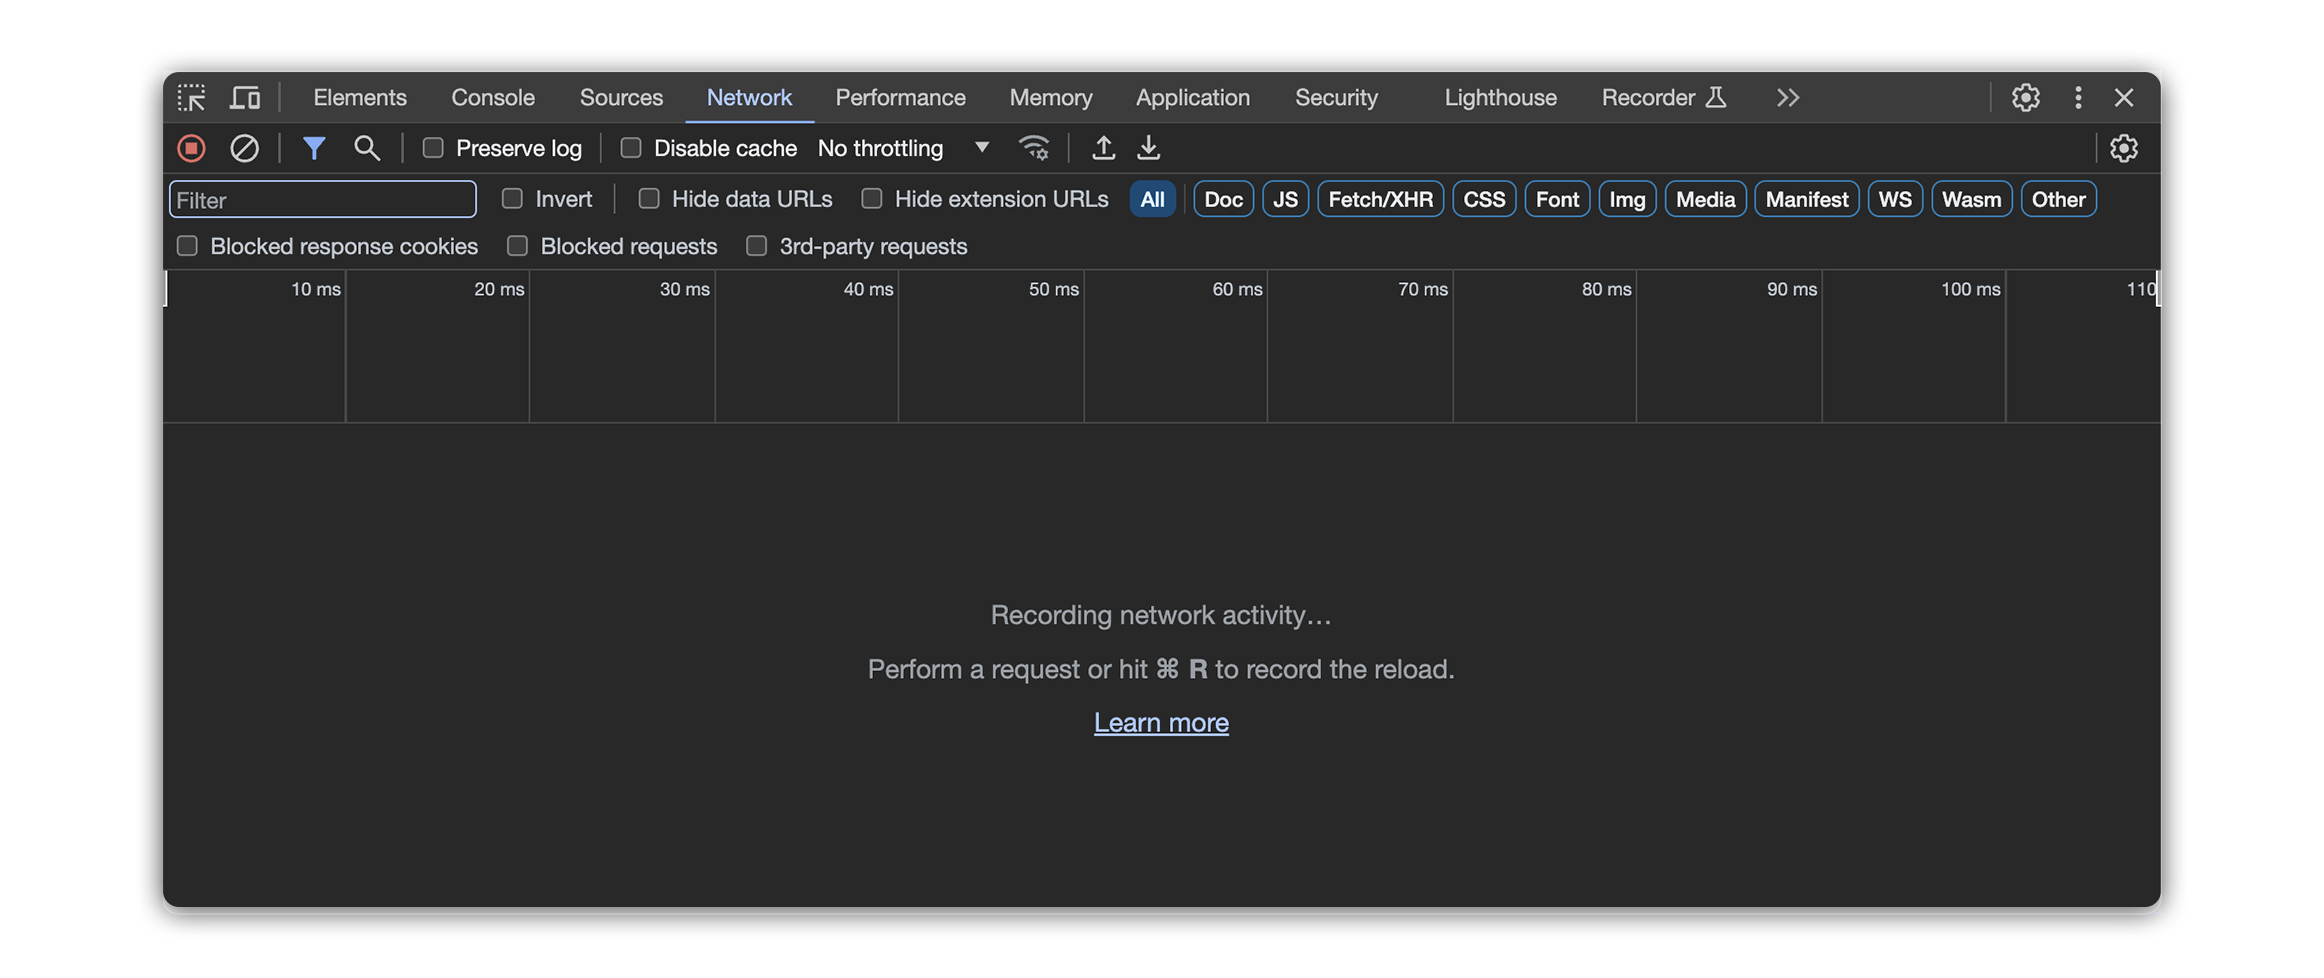The width and height of the screenshot is (2324, 978).
Task: Open the network search magnifier
Action: pyautogui.click(x=367, y=149)
